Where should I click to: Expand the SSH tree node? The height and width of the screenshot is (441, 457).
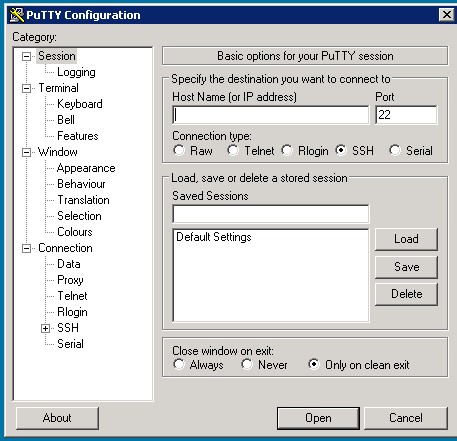45,328
